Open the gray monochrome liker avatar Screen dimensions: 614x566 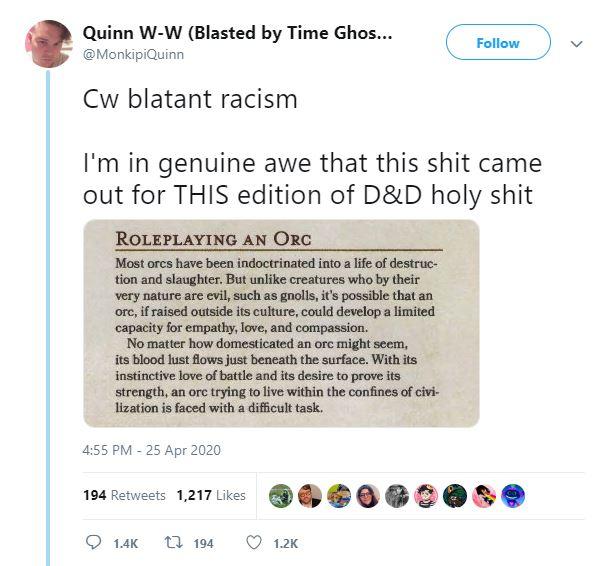tap(397, 495)
